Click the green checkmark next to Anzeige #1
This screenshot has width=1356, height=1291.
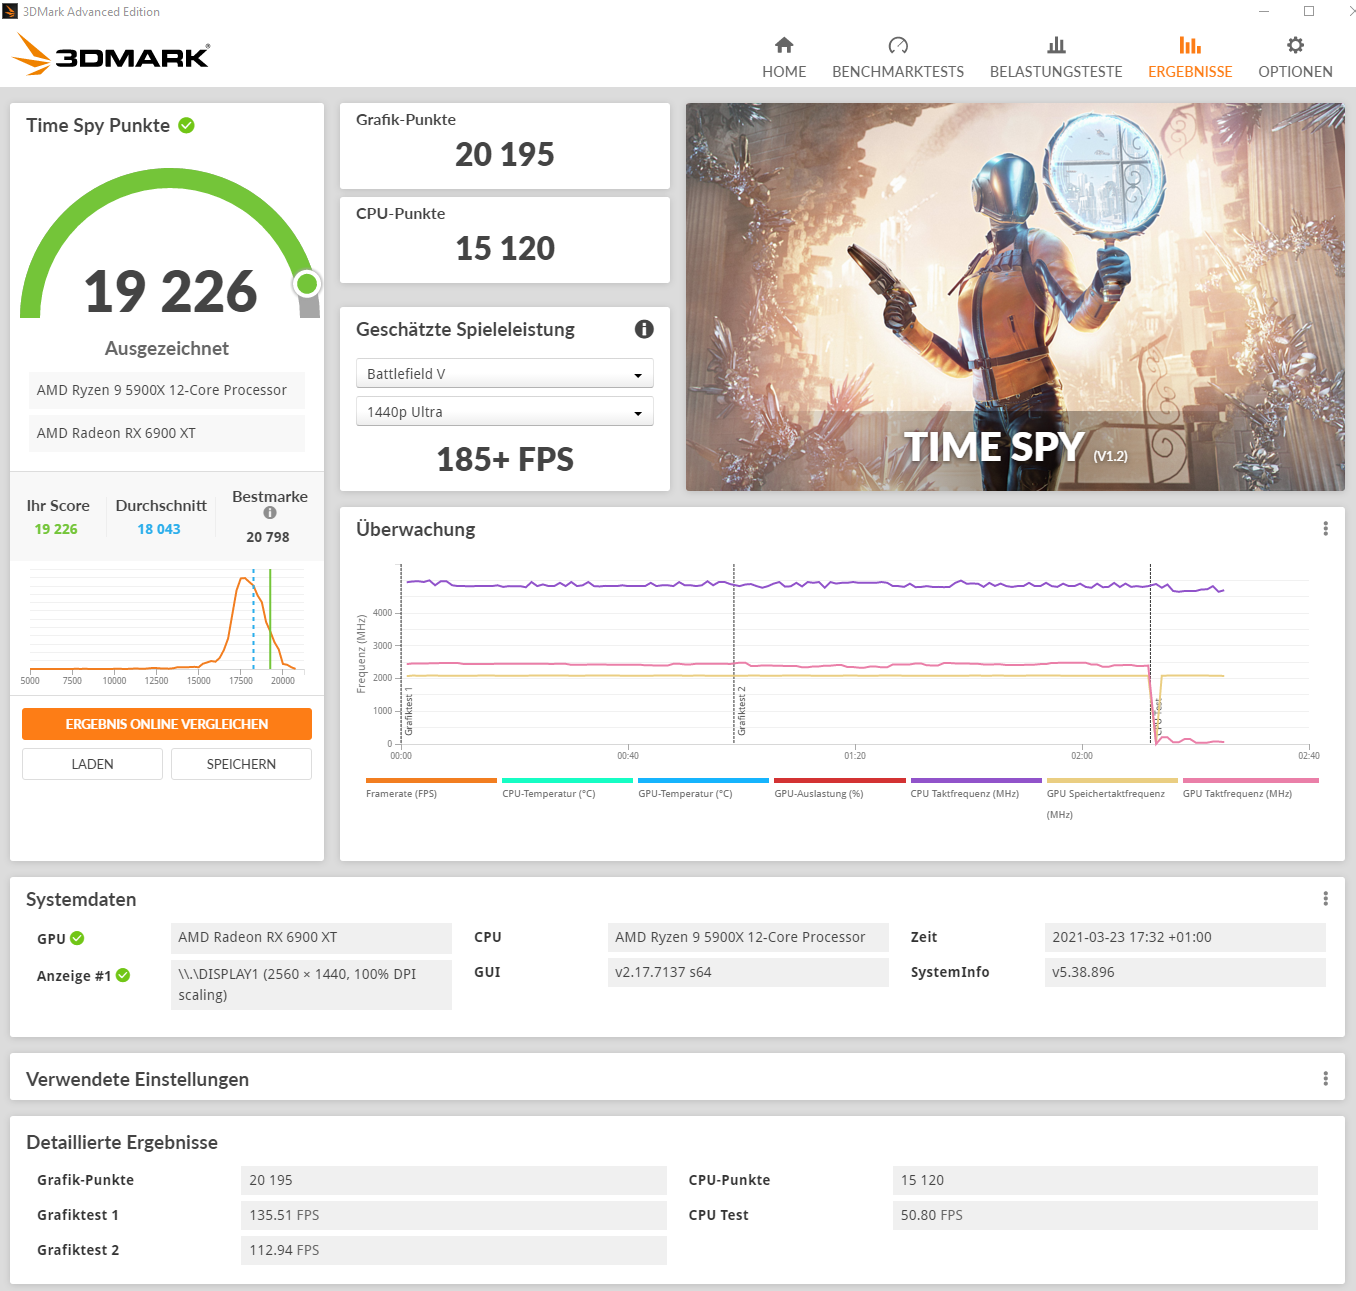point(124,975)
